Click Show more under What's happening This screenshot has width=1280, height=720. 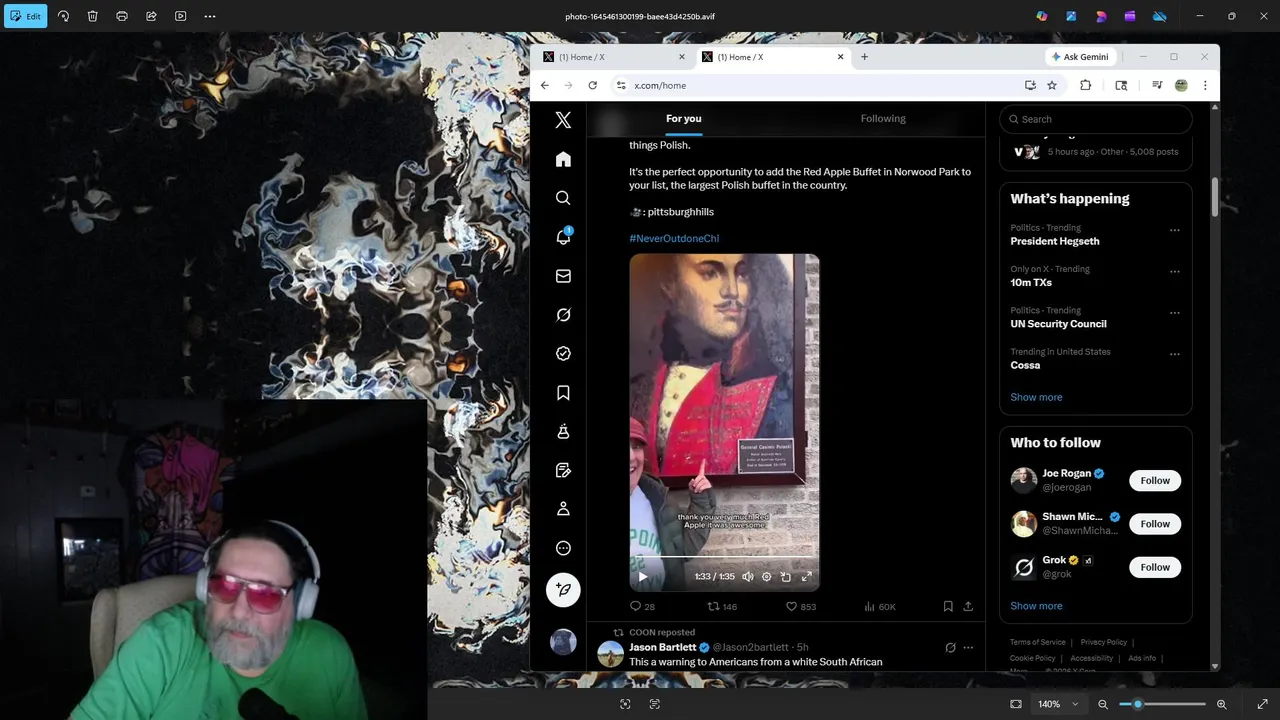tap(1036, 397)
